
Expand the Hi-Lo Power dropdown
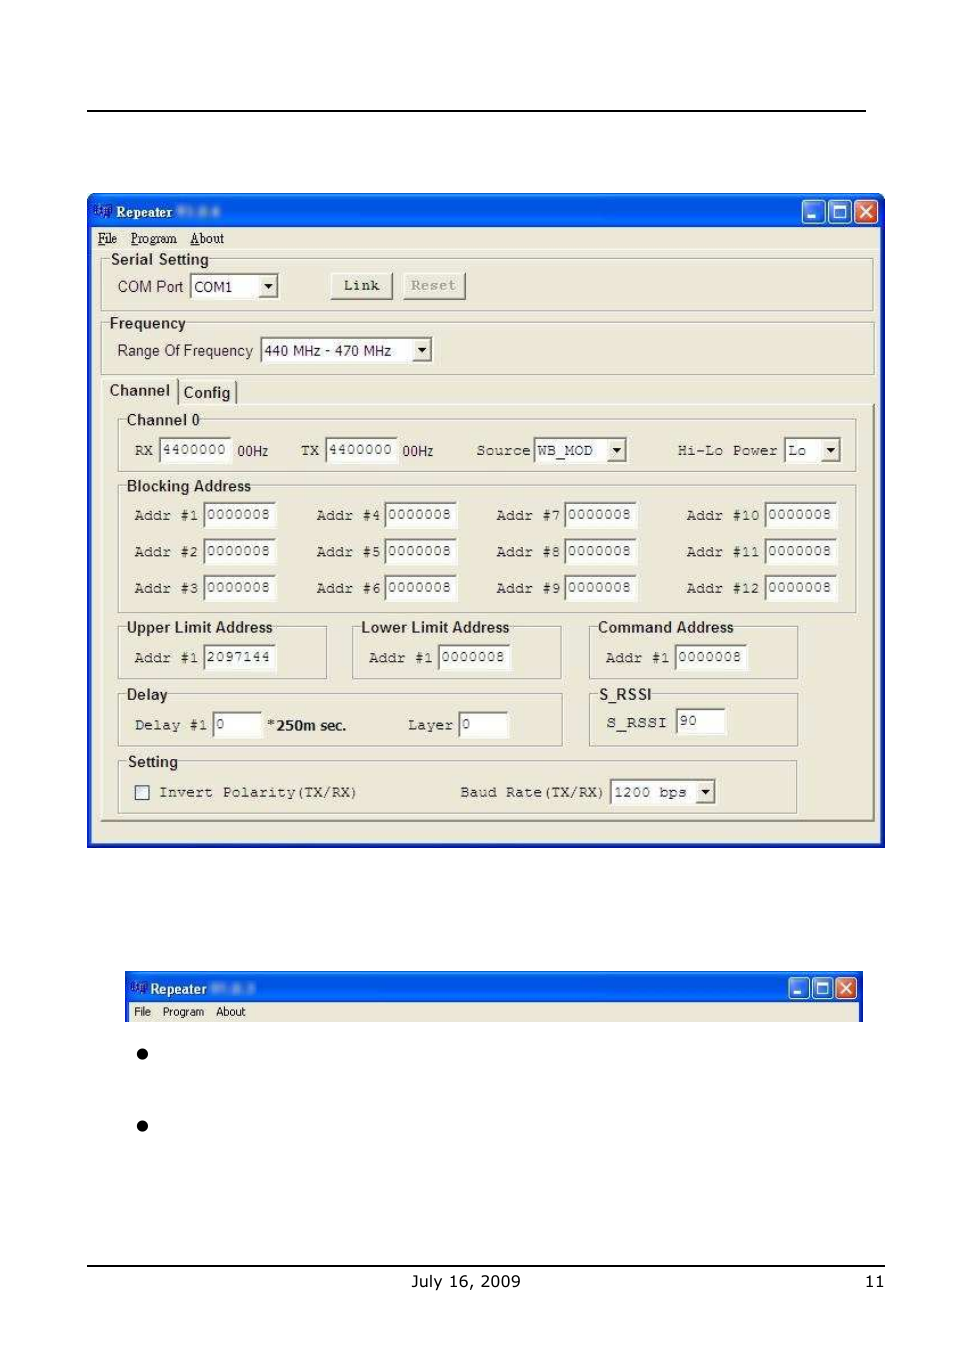[x=830, y=450]
